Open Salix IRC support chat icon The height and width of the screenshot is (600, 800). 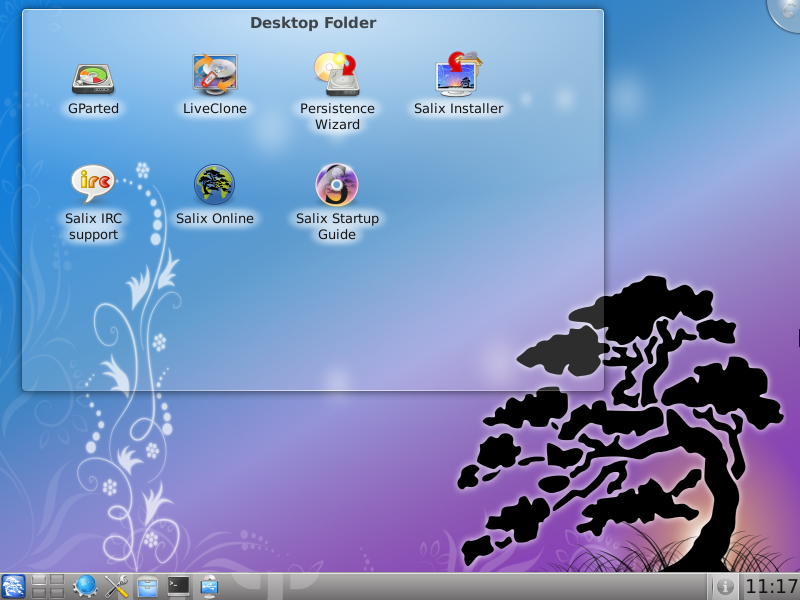(x=93, y=184)
